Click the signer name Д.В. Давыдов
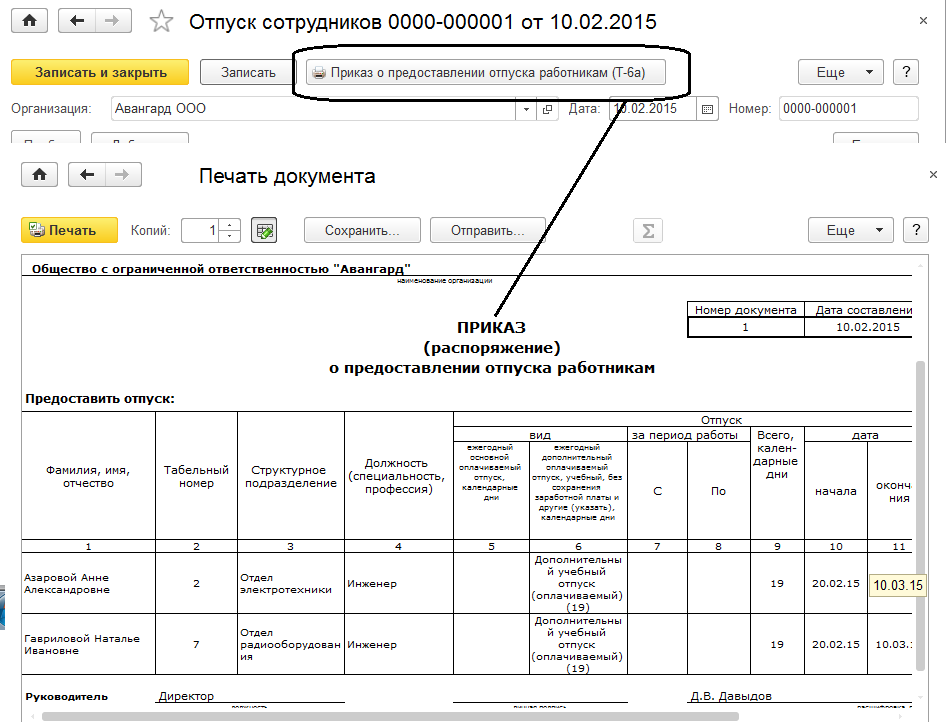 731,696
